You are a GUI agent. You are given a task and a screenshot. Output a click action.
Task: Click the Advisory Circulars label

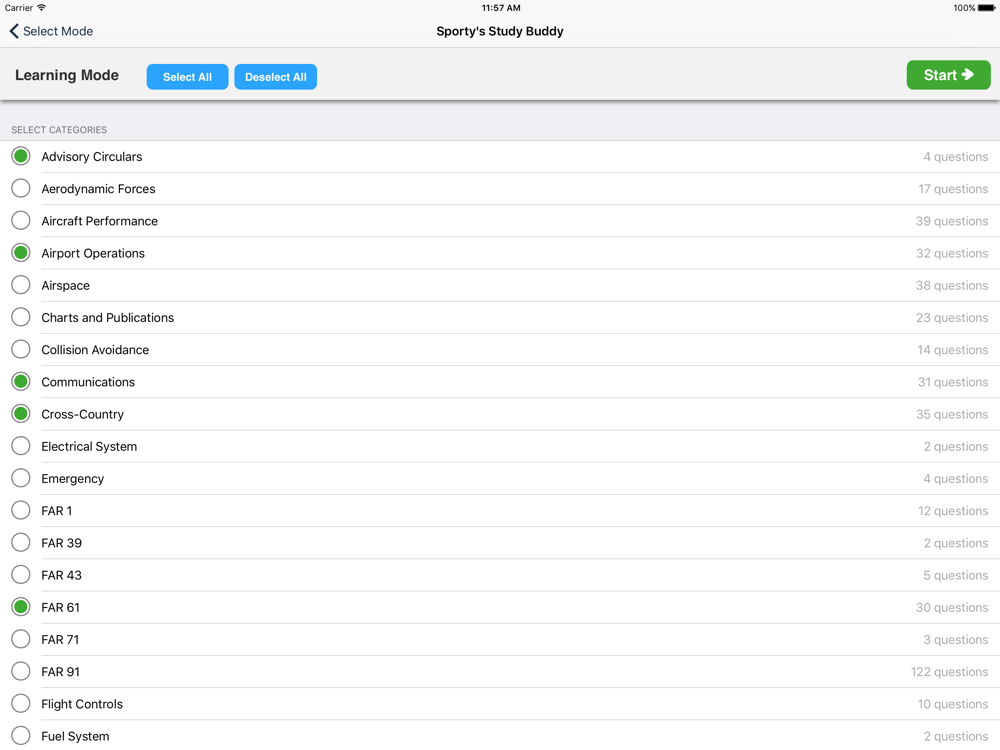pyautogui.click(x=92, y=157)
